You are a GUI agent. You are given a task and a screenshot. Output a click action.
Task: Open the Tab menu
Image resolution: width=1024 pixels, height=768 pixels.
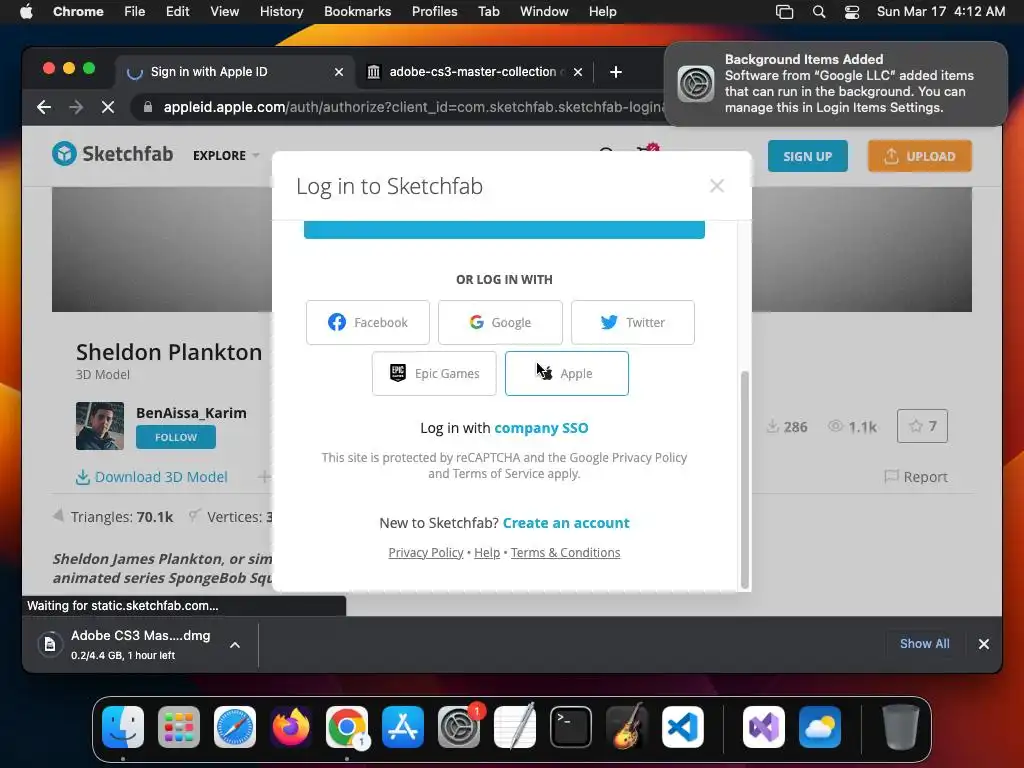pyautogui.click(x=488, y=12)
